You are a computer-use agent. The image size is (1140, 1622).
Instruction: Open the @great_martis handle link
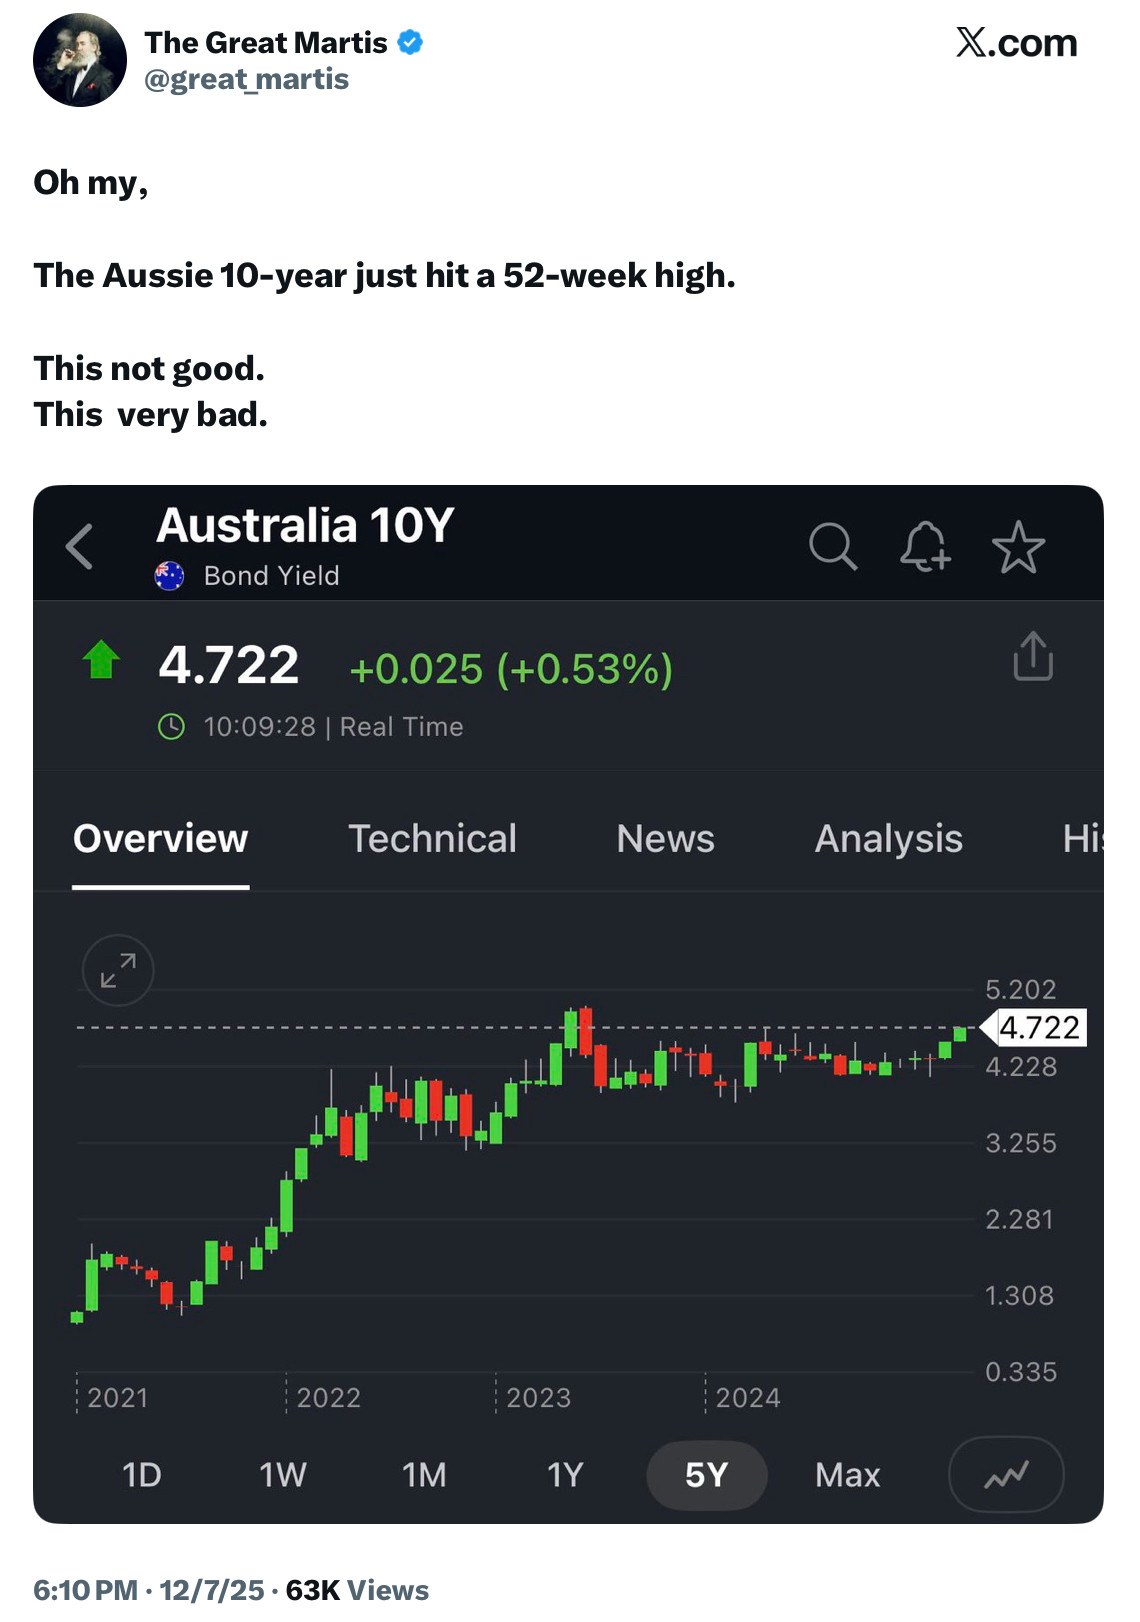coord(246,80)
